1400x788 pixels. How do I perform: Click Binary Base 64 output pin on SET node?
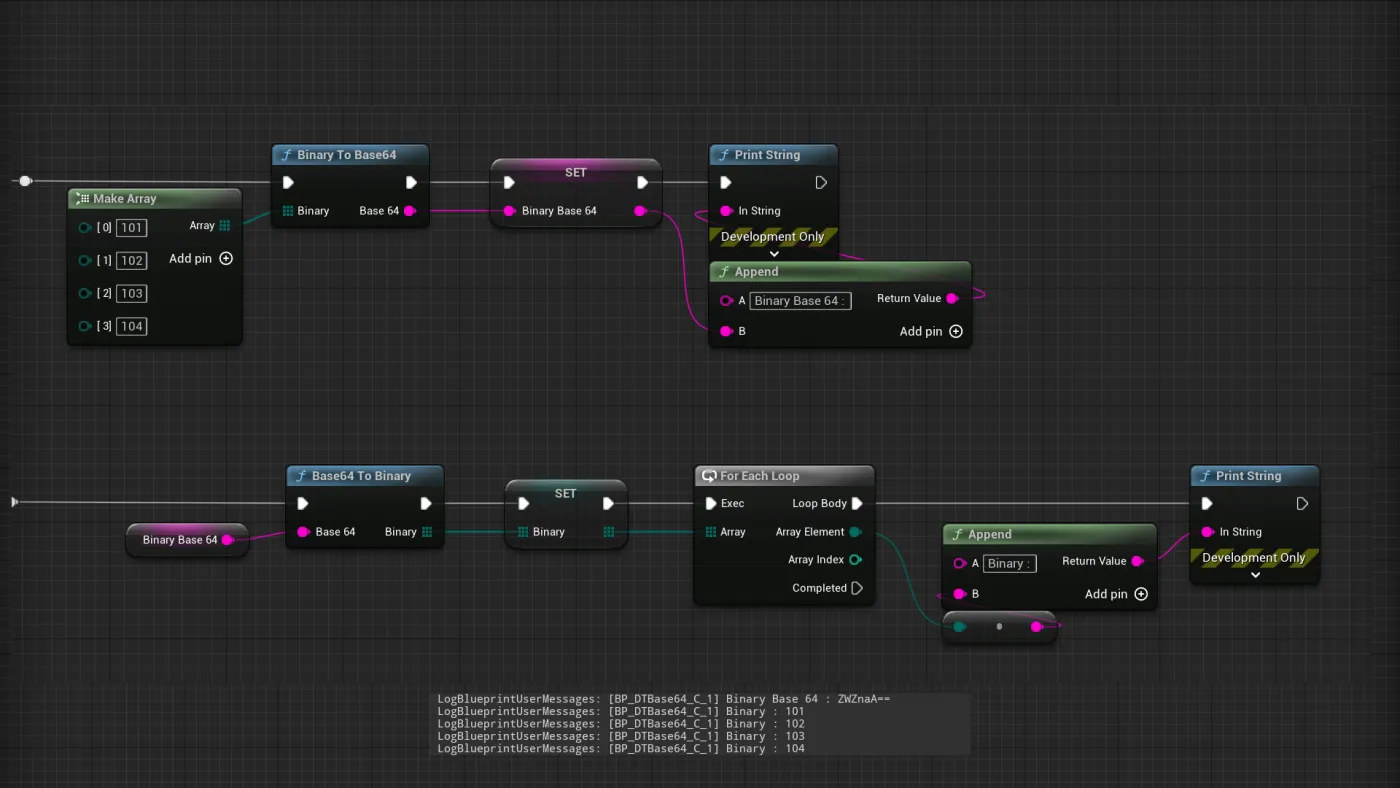[641, 211]
